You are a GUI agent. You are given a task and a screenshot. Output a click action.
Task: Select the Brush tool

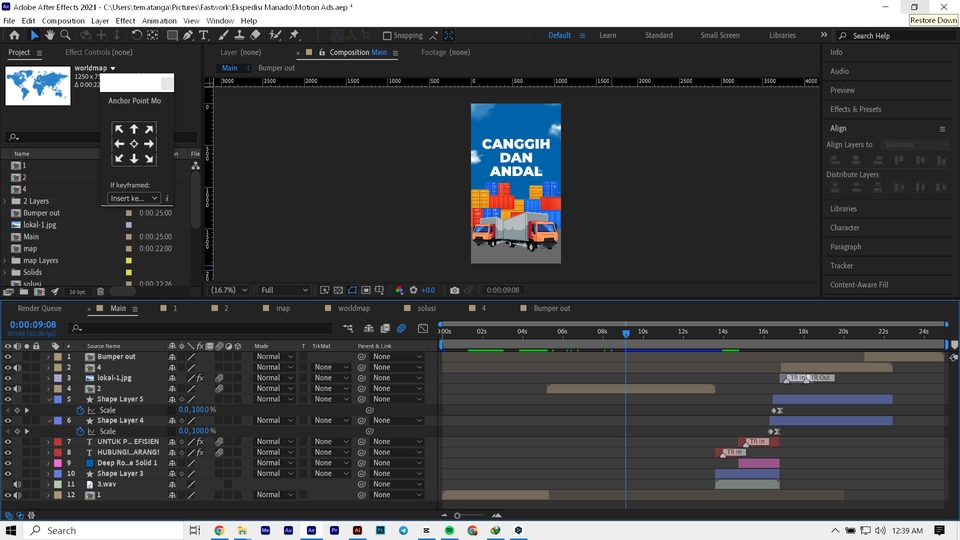point(223,36)
